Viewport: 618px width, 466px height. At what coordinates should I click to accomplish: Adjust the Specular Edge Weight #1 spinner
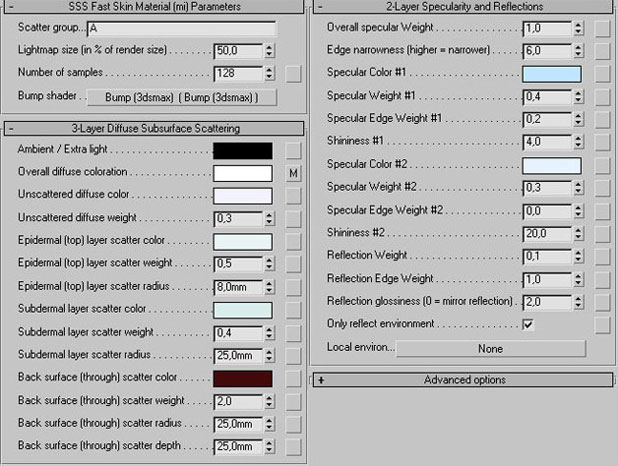pyautogui.click(x=578, y=119)
